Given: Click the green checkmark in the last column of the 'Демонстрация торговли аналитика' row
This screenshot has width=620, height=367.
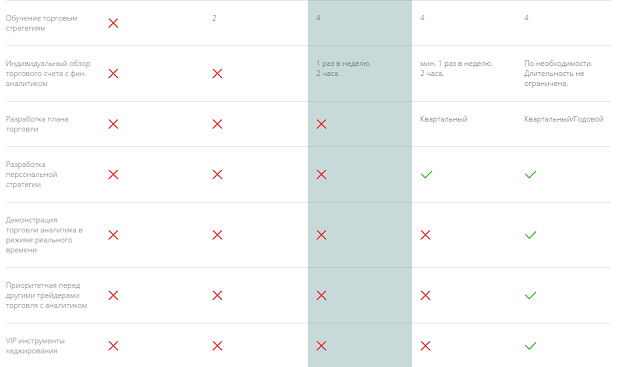Looking at the screenshot, I should click(530, 235).
